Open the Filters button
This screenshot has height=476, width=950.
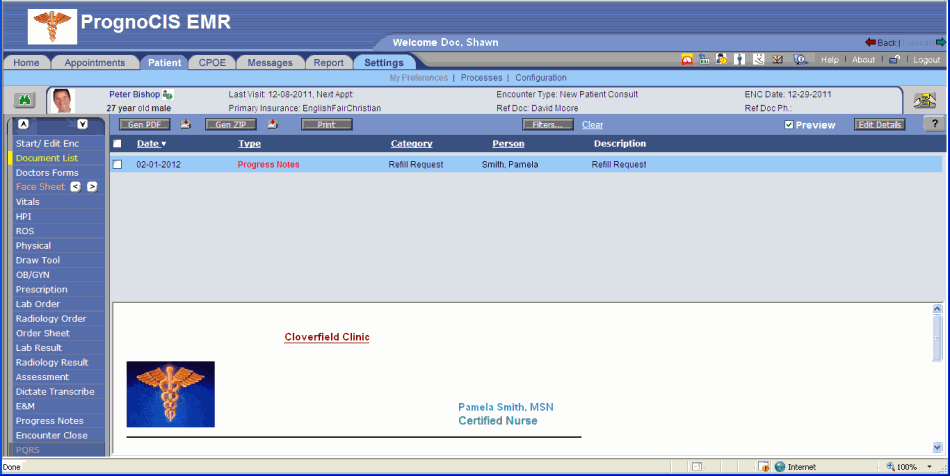[x=548, y=124]
